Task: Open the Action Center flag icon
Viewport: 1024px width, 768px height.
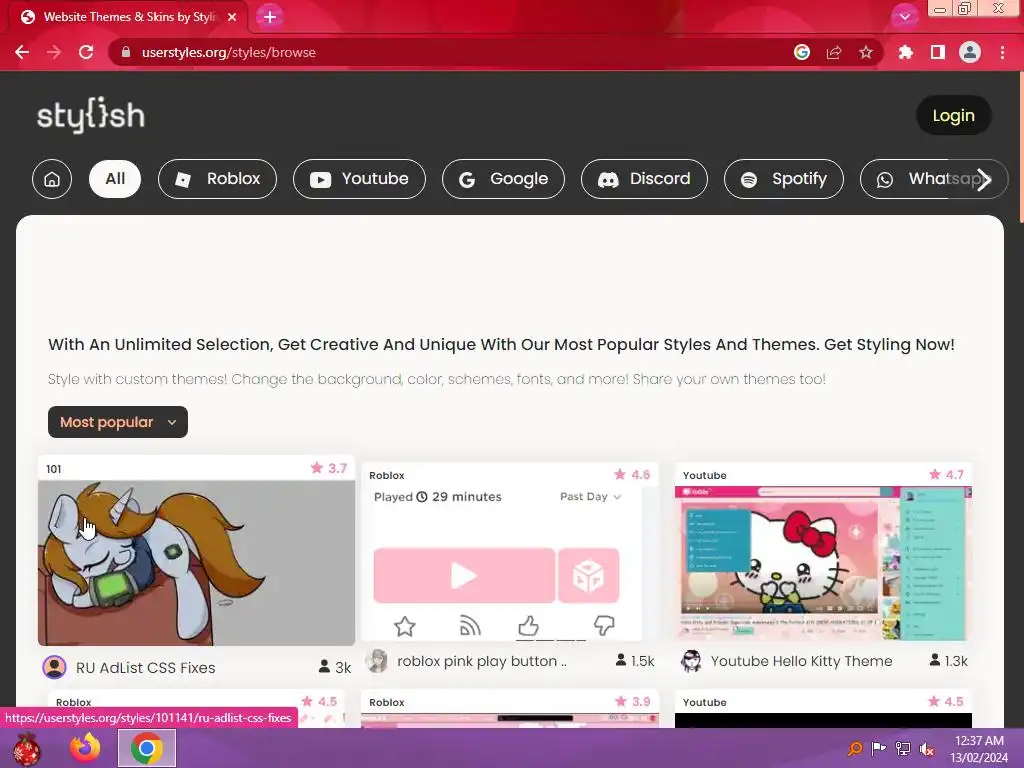Action: point(879,748)
